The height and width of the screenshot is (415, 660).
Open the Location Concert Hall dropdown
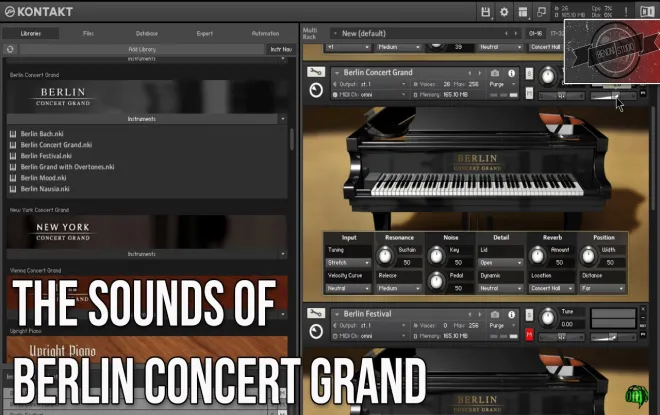552,289
